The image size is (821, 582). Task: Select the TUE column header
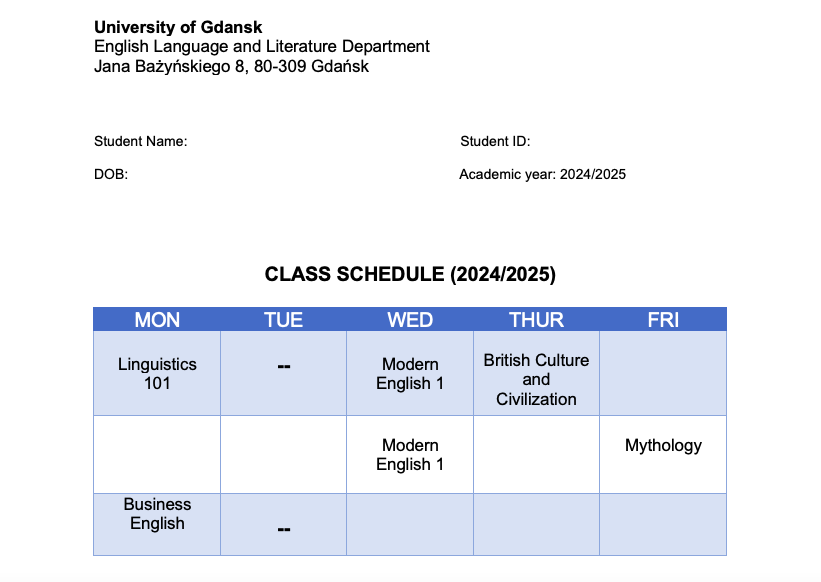point(283,319)
